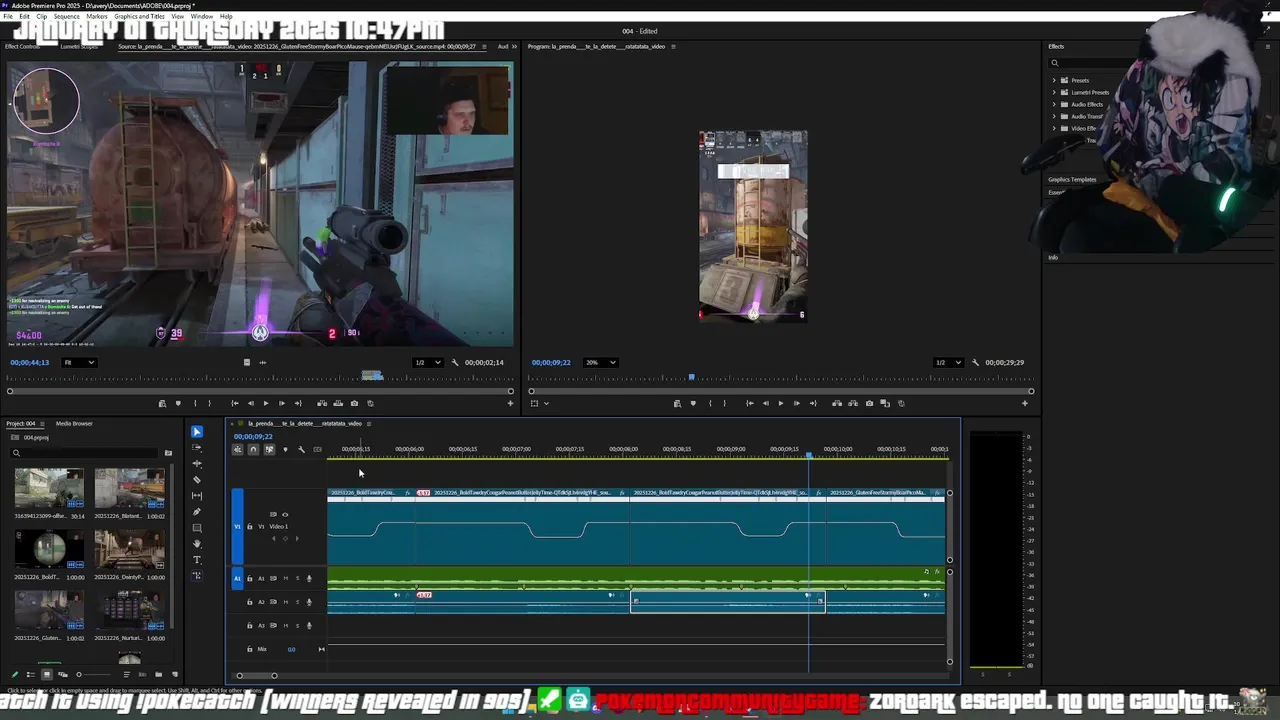
Task: Open Source monitor zoom Fit dropdown
Action: (x=79, y=363)
